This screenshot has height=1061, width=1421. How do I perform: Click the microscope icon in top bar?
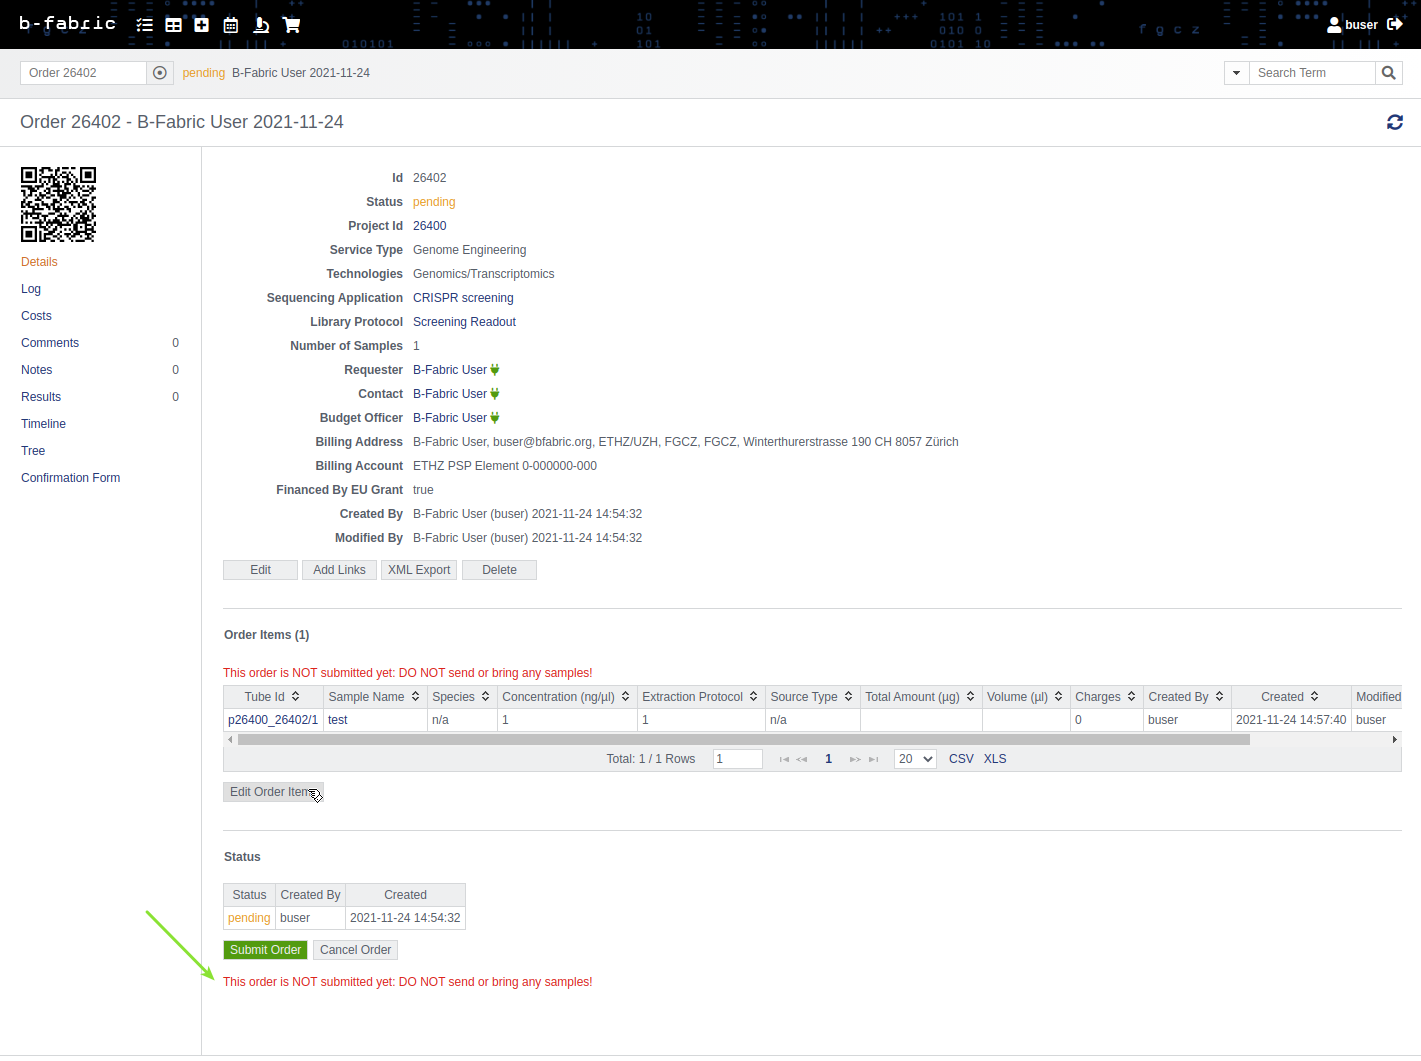point(261,25)
